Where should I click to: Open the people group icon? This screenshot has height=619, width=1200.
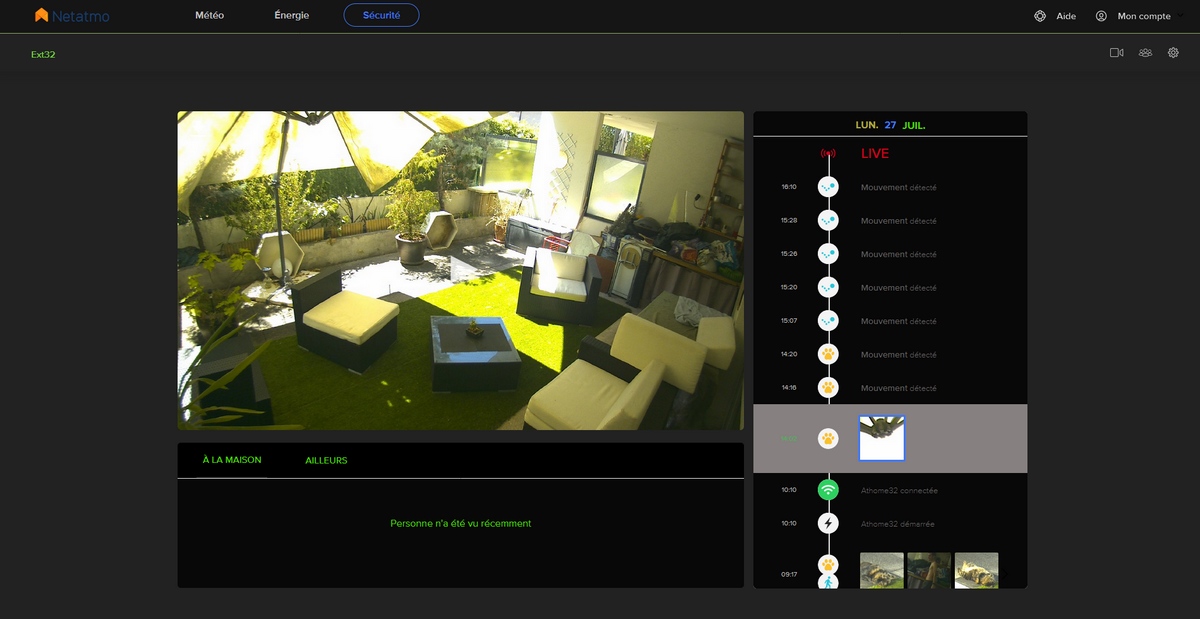tap(1145, 53)
